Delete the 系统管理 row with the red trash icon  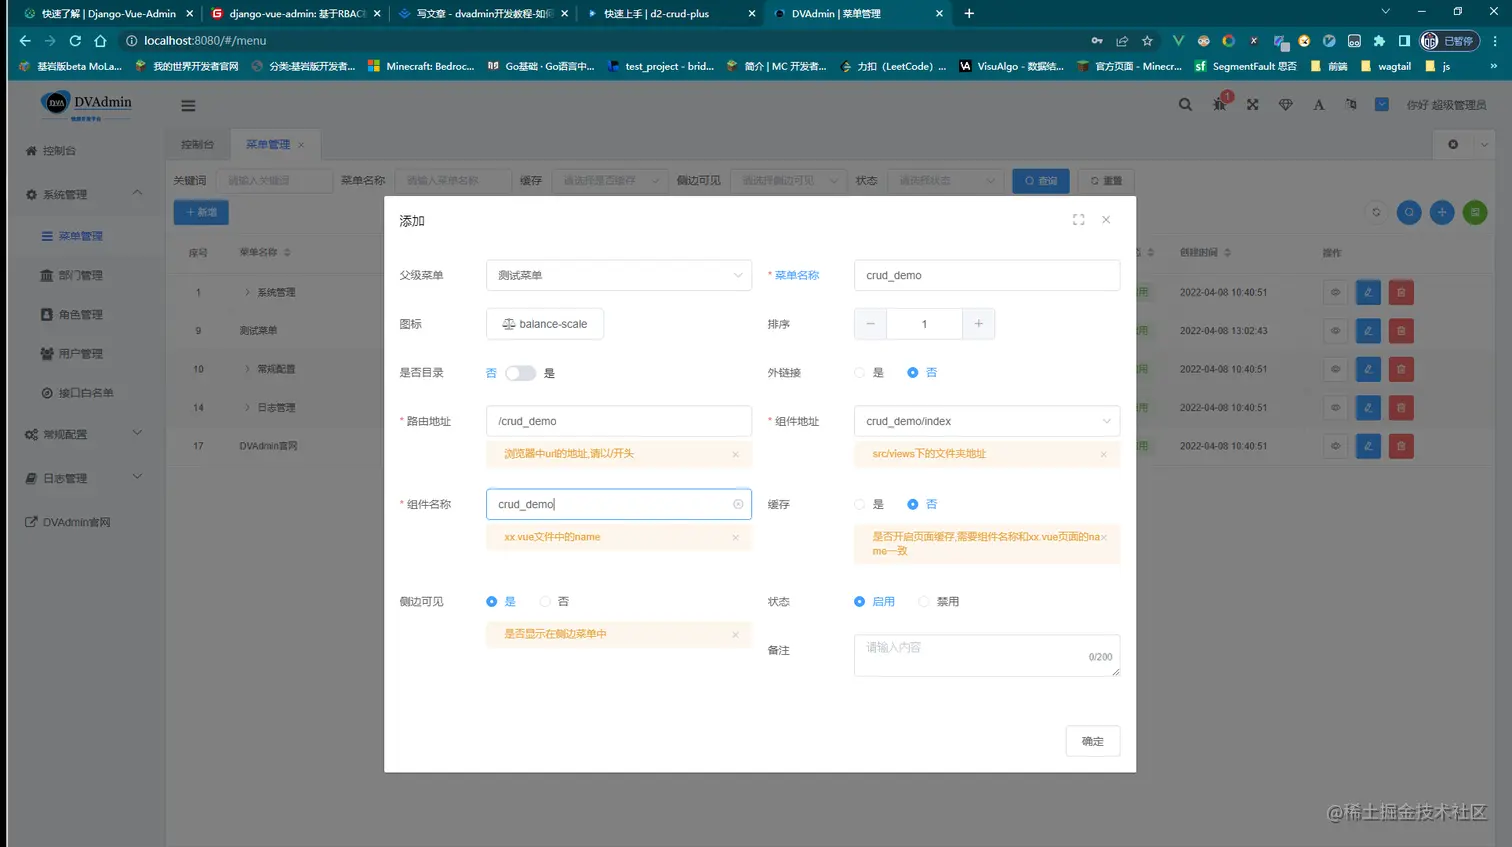pos(1401,292)
